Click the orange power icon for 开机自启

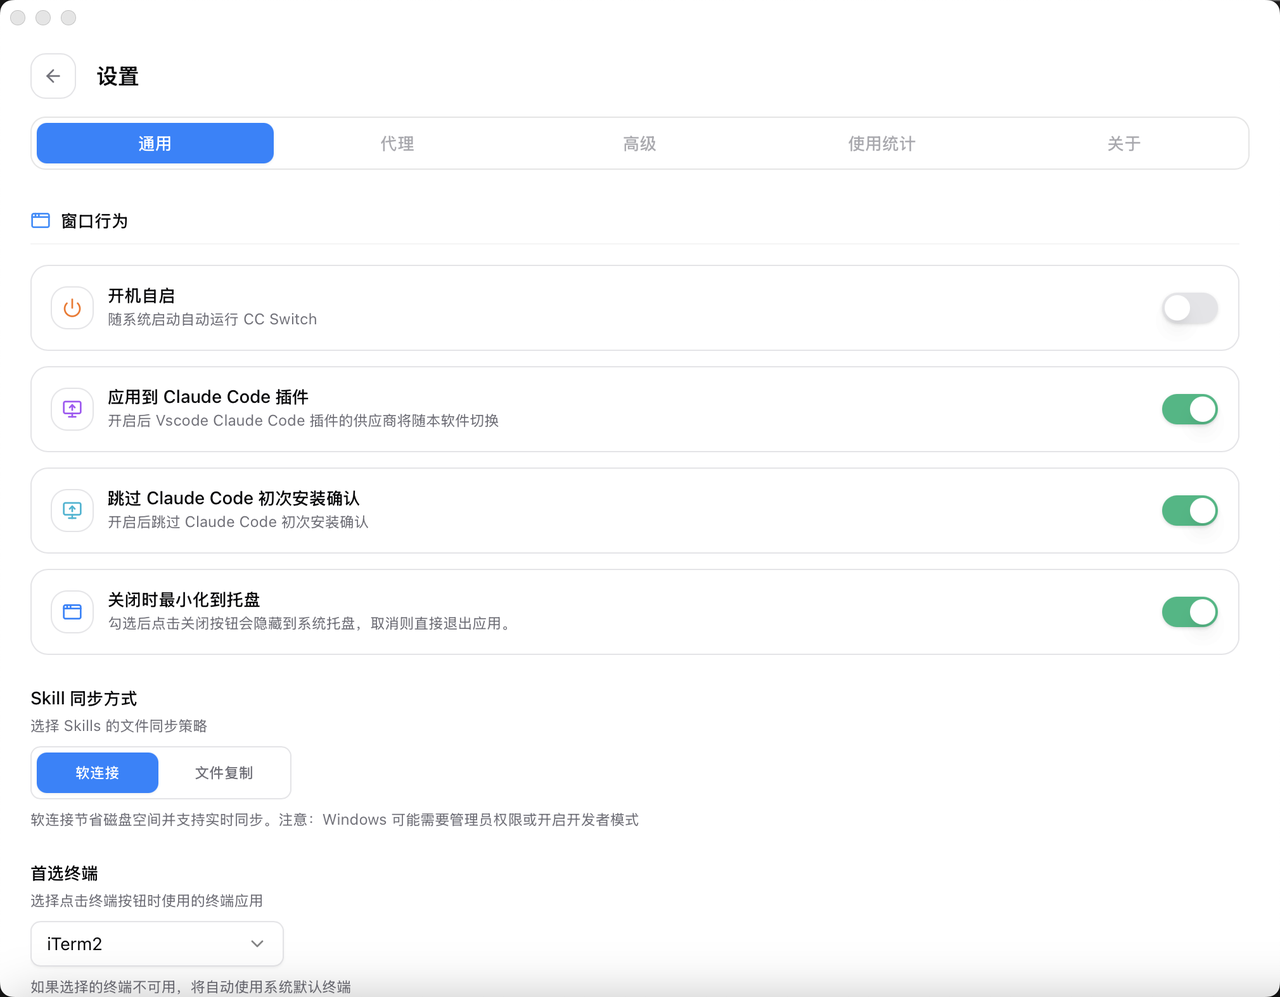(72, 308)
